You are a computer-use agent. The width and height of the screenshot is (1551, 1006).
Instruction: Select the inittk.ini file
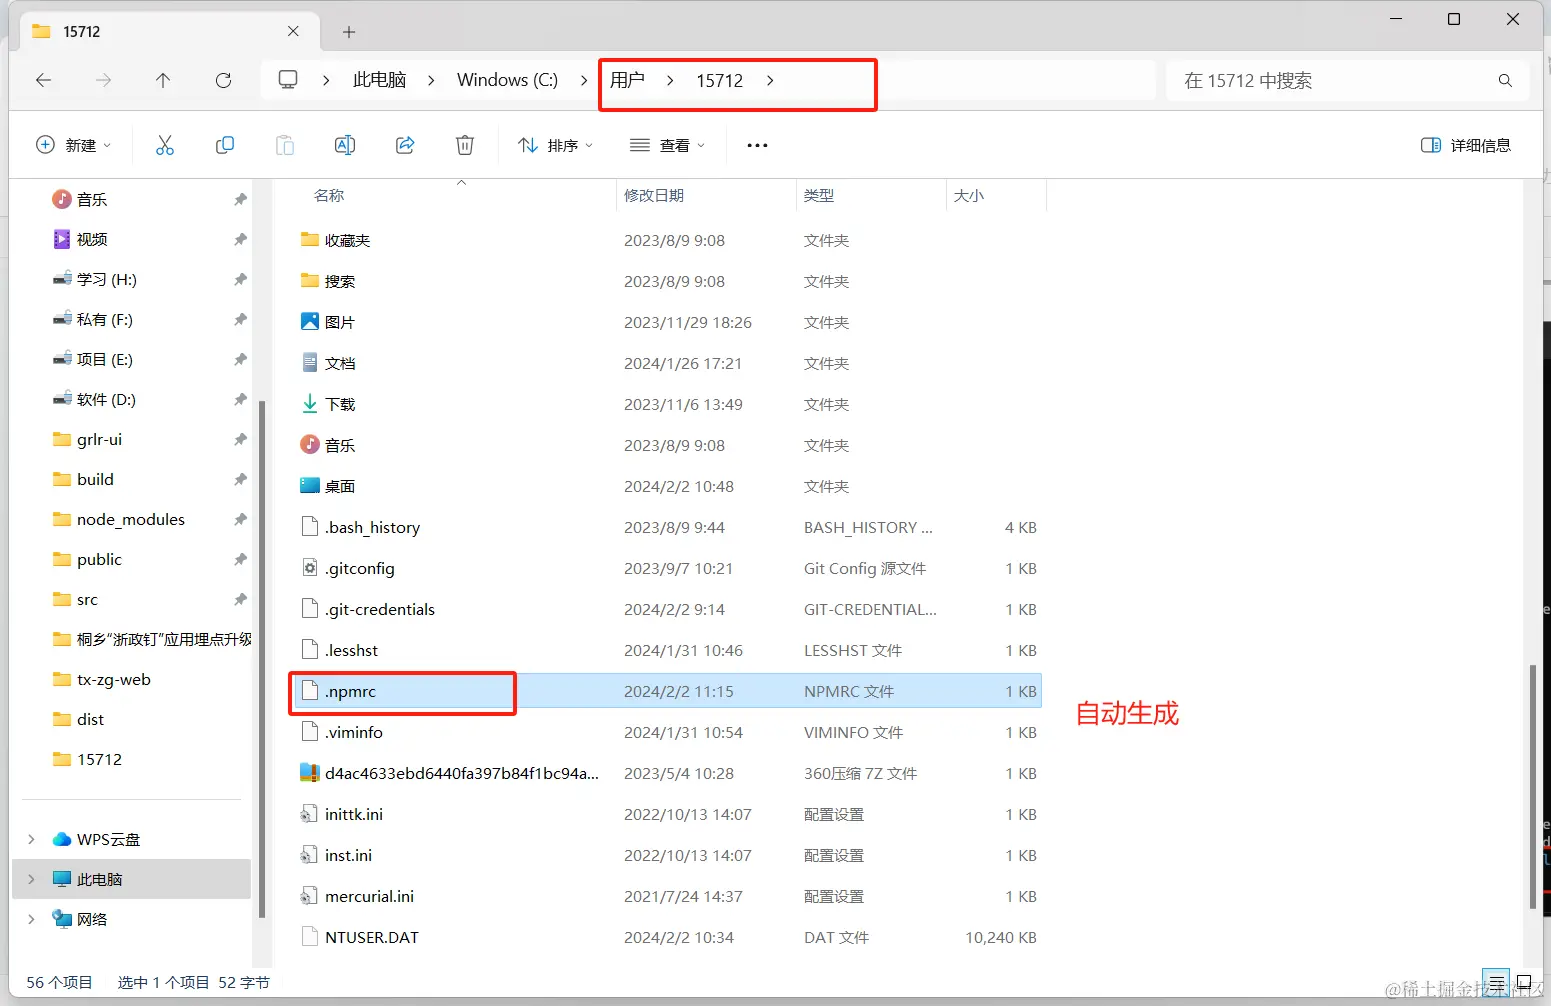click(x=666, y=814)
